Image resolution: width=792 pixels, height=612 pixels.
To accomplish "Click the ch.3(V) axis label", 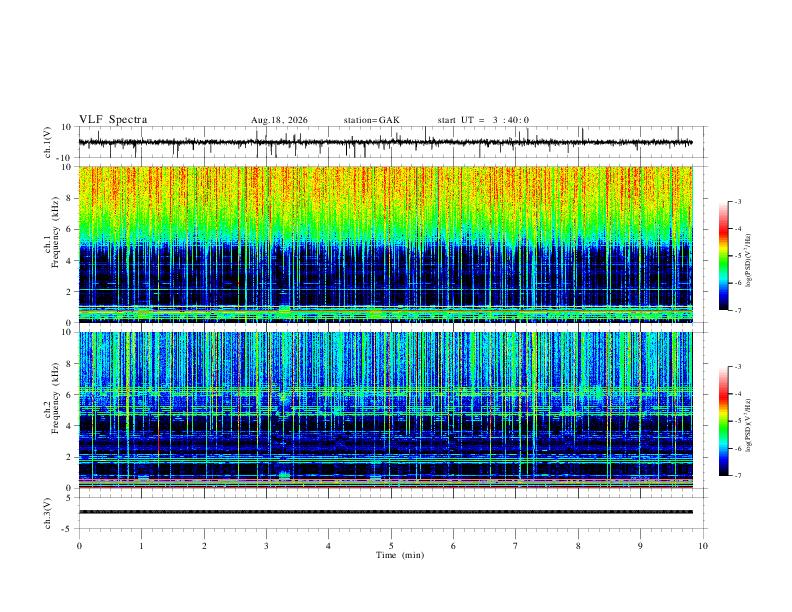I will (x=48, y=513).
